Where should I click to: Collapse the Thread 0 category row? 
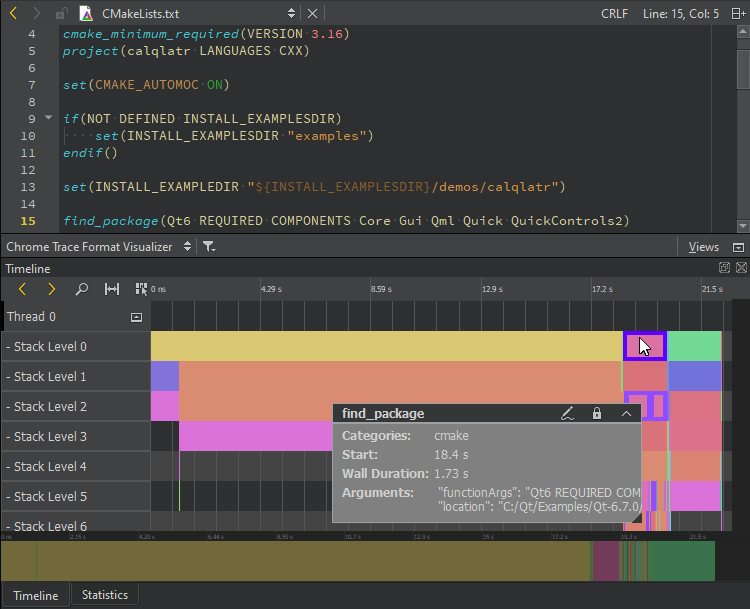point(136,317)
